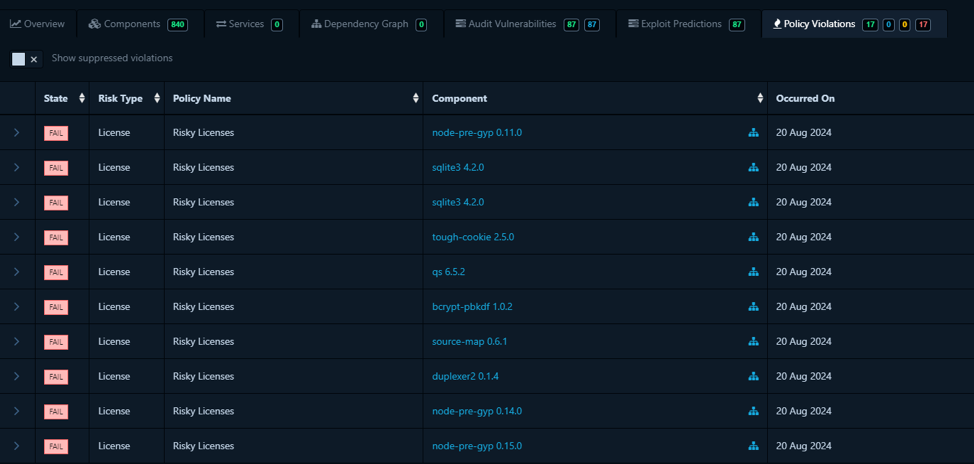The width and height of the screenshot is (974, 464).
Task: Expand the node-pre-gyp 0.11.0 violation row
Action: pos(17,132)
